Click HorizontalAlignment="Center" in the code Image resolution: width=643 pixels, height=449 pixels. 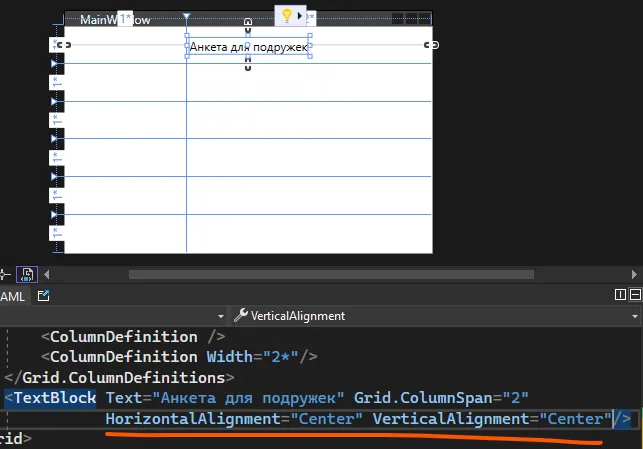[234, 419]
